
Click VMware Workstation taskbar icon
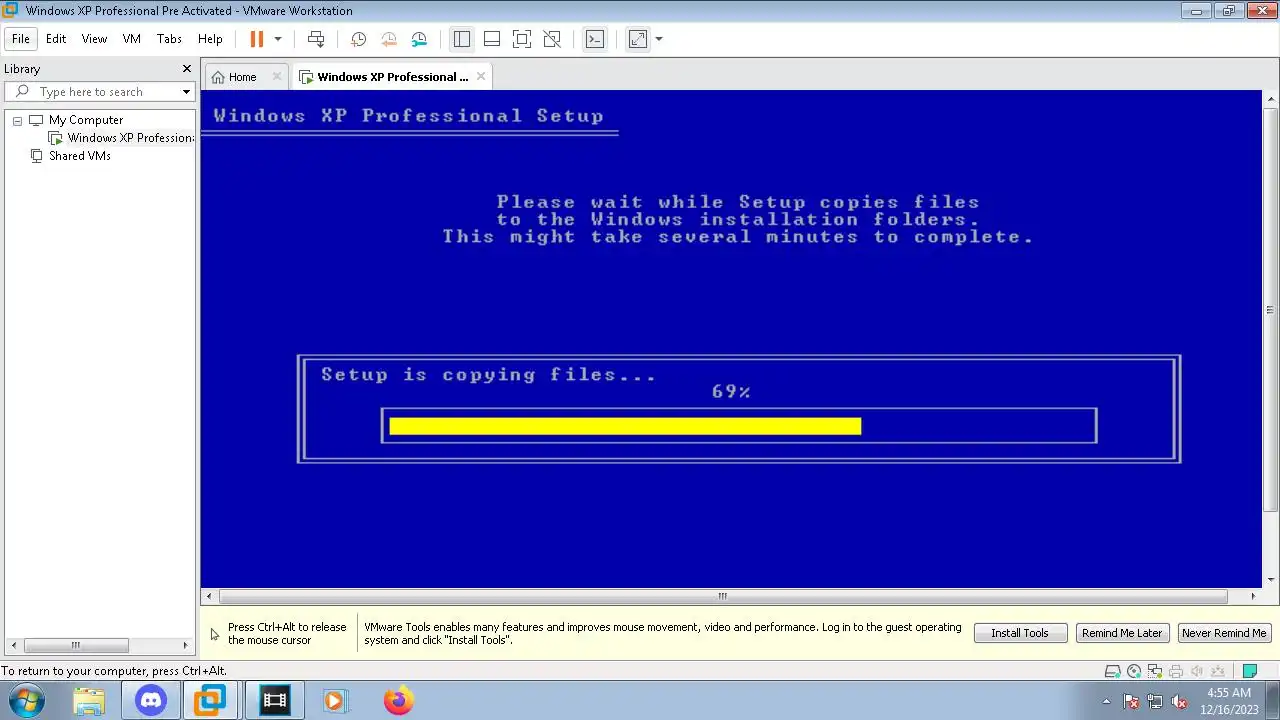tap(211, 701)
